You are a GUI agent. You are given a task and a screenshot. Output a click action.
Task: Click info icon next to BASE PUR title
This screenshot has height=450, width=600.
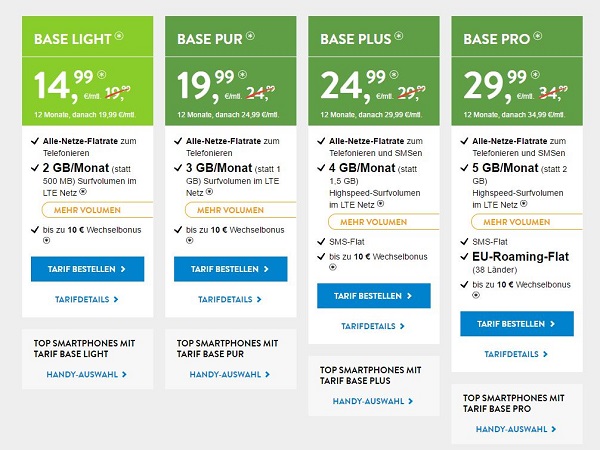[250, 36]
